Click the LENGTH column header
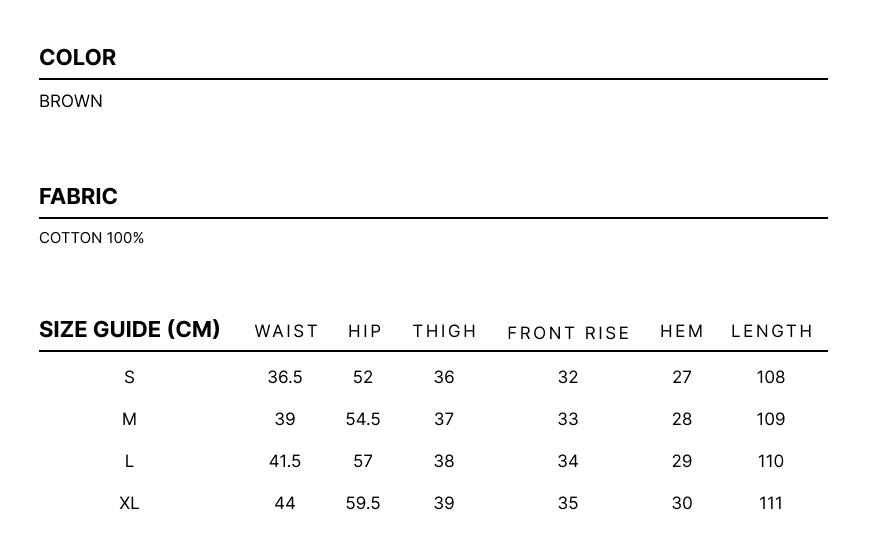Image resolution: width=874 pixels, height=543 pixels. pos(772,331)
